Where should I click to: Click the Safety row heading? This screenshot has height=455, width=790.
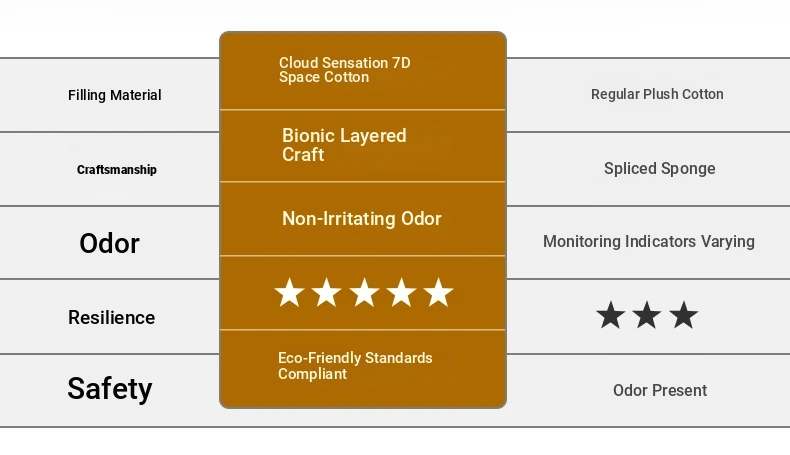point(110,388)
